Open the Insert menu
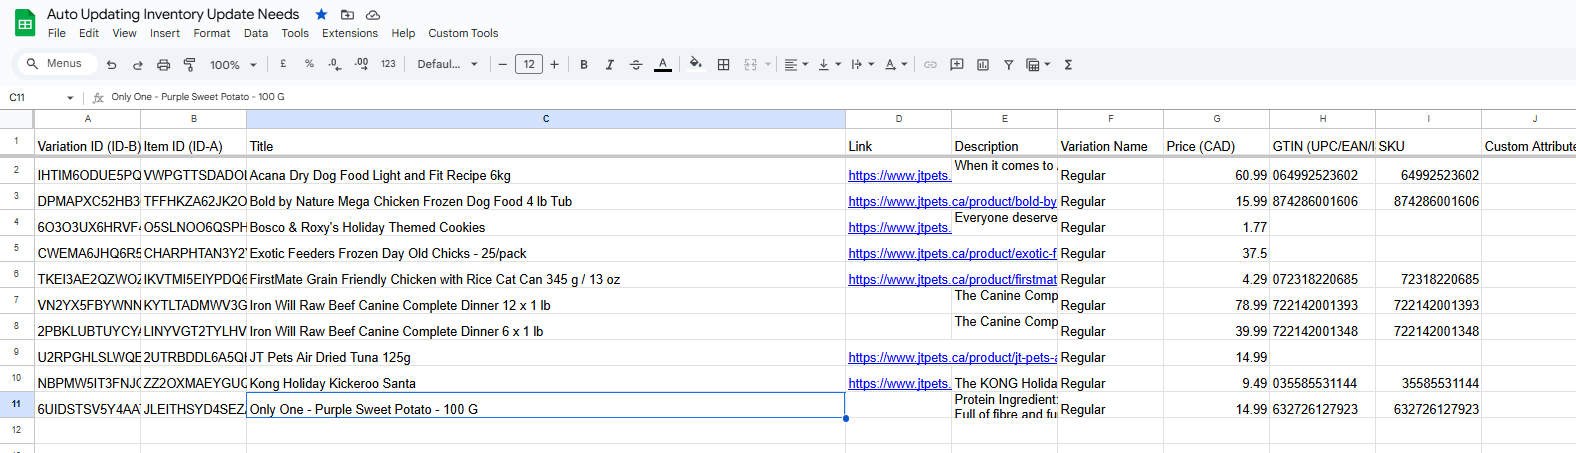Viewport: 1576px width, 453px height. (165, 33)
